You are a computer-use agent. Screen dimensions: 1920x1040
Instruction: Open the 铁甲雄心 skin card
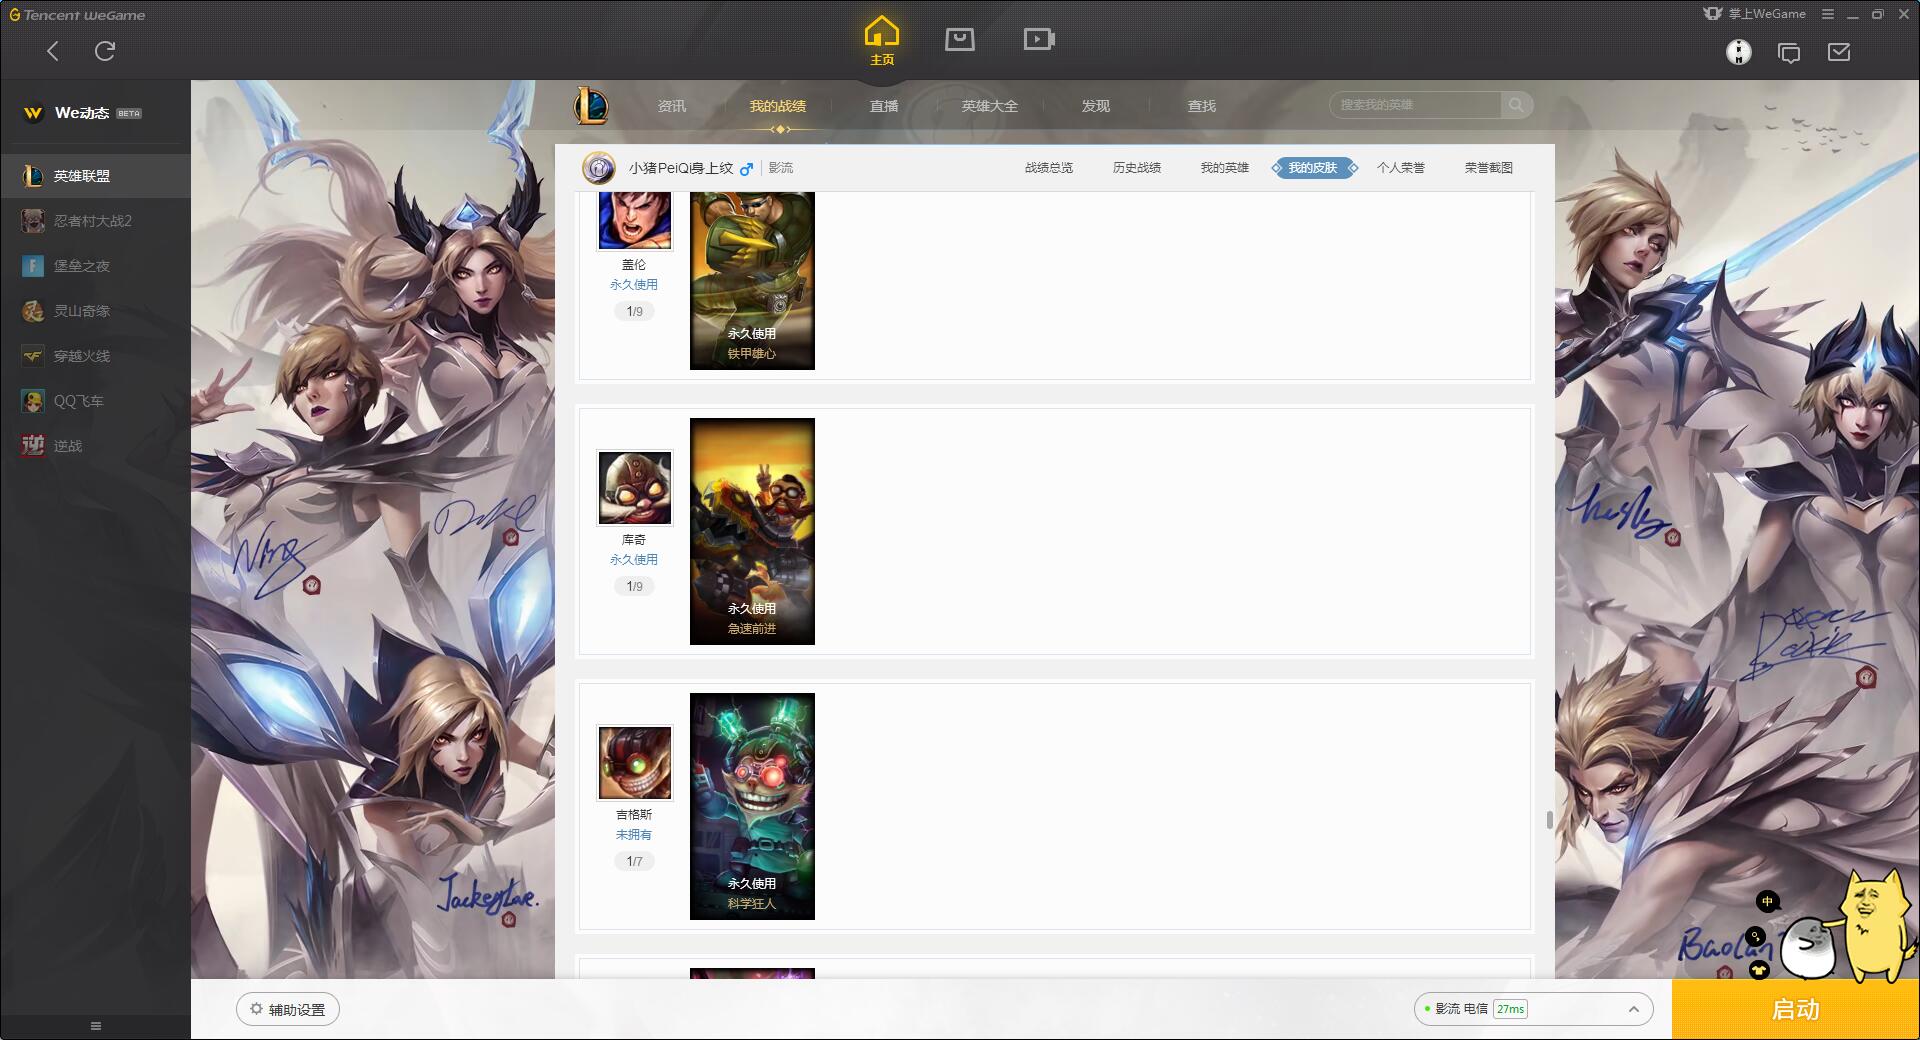[x=752, y=281]
